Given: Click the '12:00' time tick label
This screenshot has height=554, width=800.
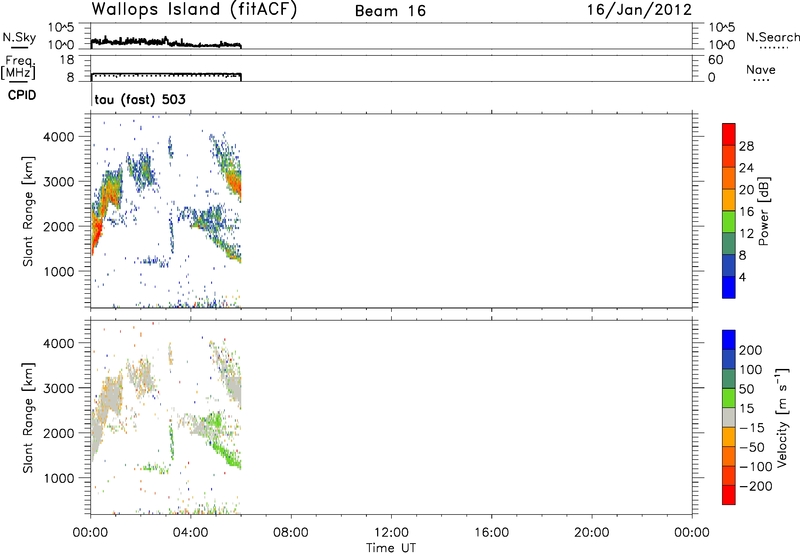Looking at the screenshot, I should pyautogui.click(x=391, y=533).
